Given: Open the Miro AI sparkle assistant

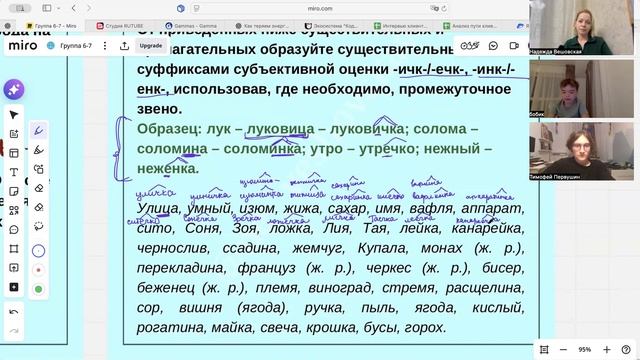Looking at the screenshot, I should coord(14,89).
